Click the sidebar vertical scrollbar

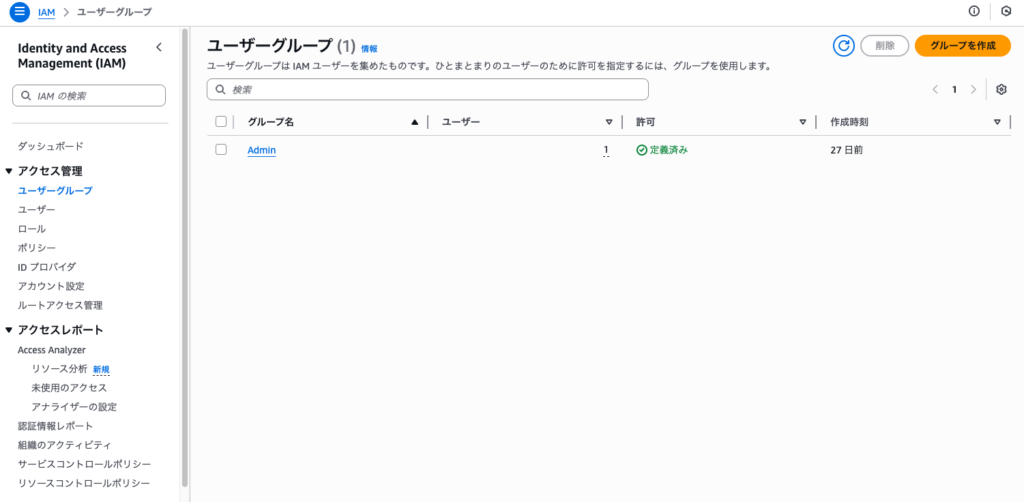[185, 260]
